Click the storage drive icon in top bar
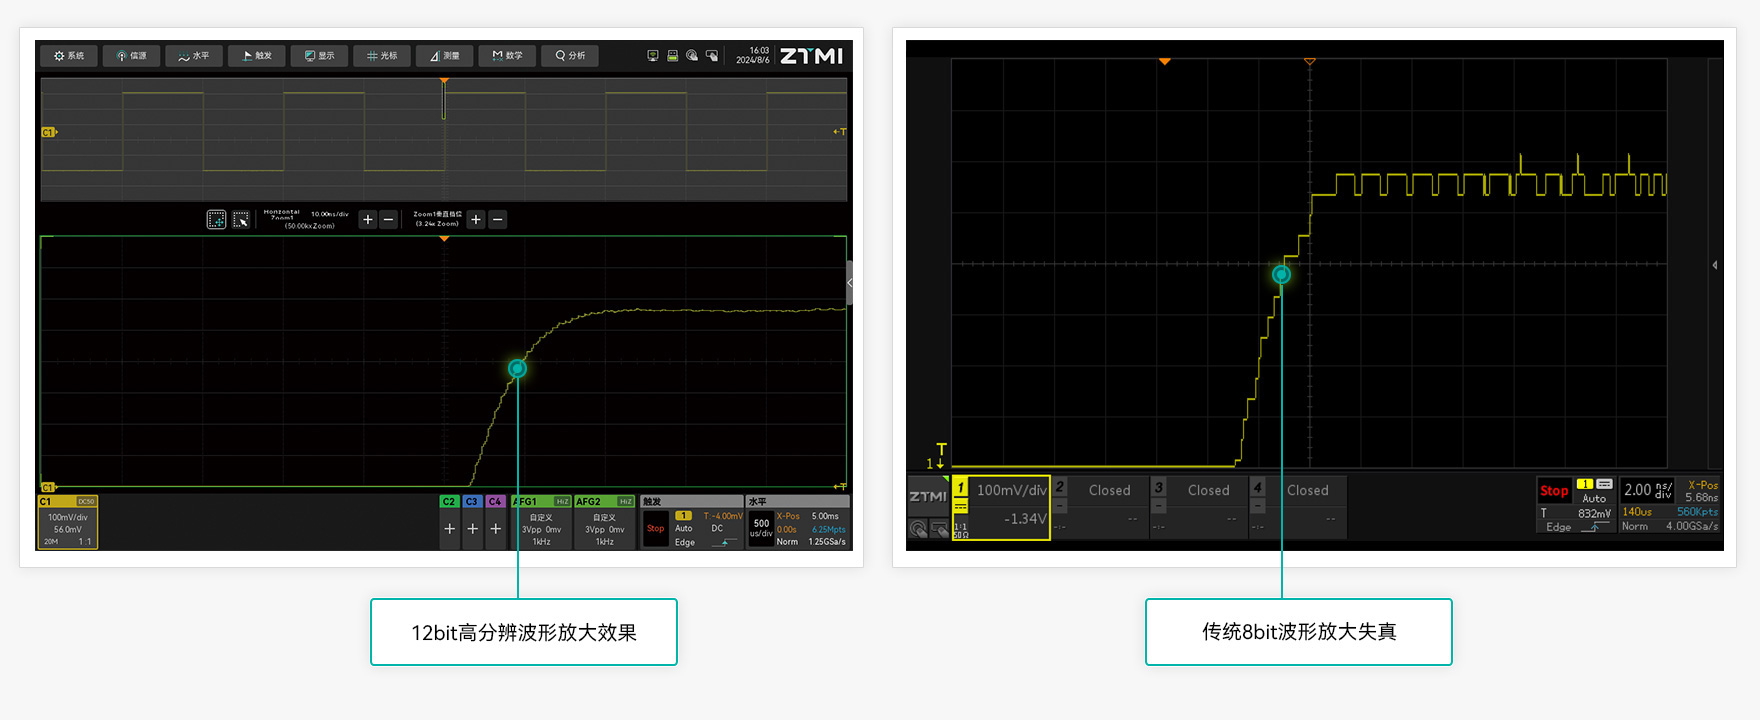This screenshot has height=720, width=1760. (x=673, y=56)
